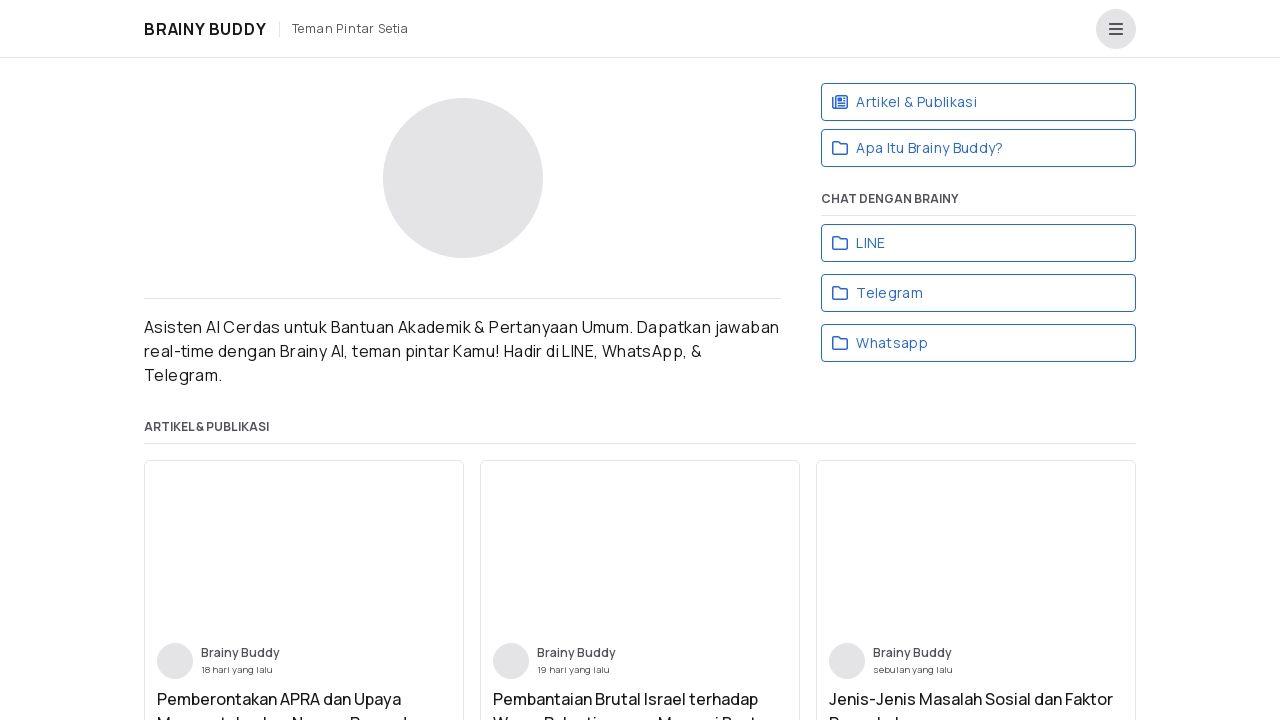Open the Apa Itu Brainy Buddy? page
This screenshot has height=720, width=1280.
(x=929, y=148)
